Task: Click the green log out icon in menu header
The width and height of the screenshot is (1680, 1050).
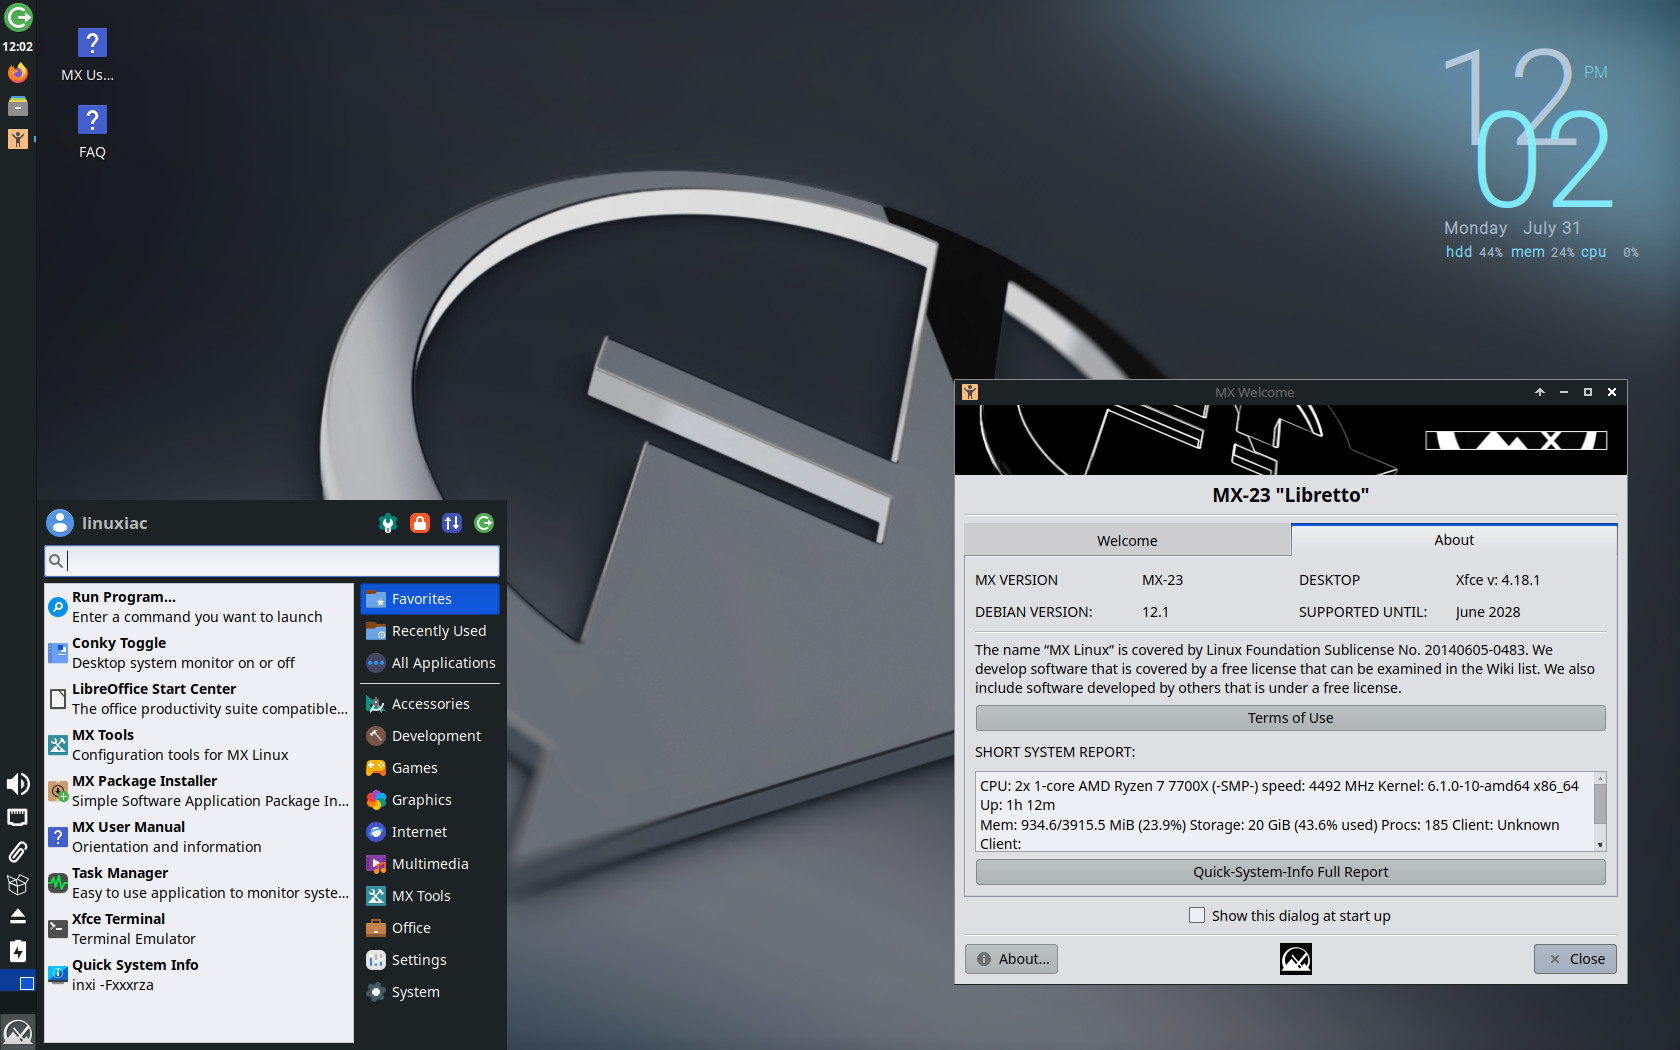Action: coord(484,523)
